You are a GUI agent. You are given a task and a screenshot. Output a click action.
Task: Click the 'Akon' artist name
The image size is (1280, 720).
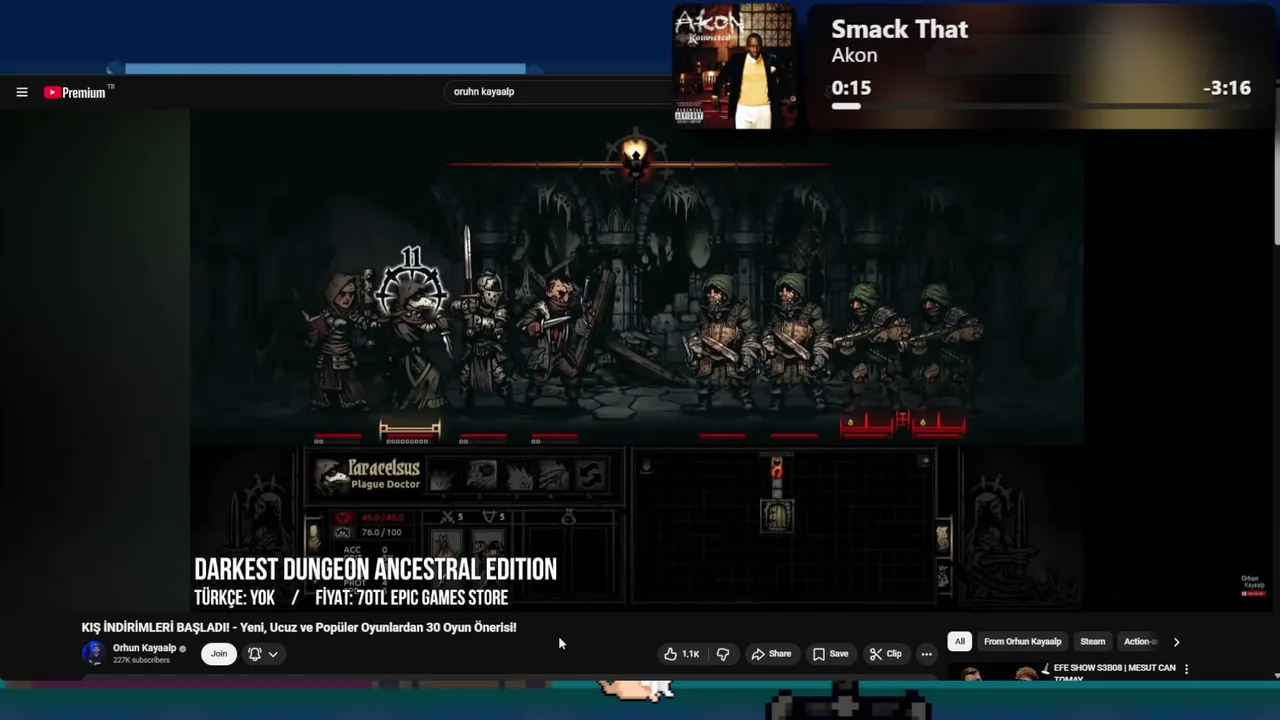click(x=854, y=56)
